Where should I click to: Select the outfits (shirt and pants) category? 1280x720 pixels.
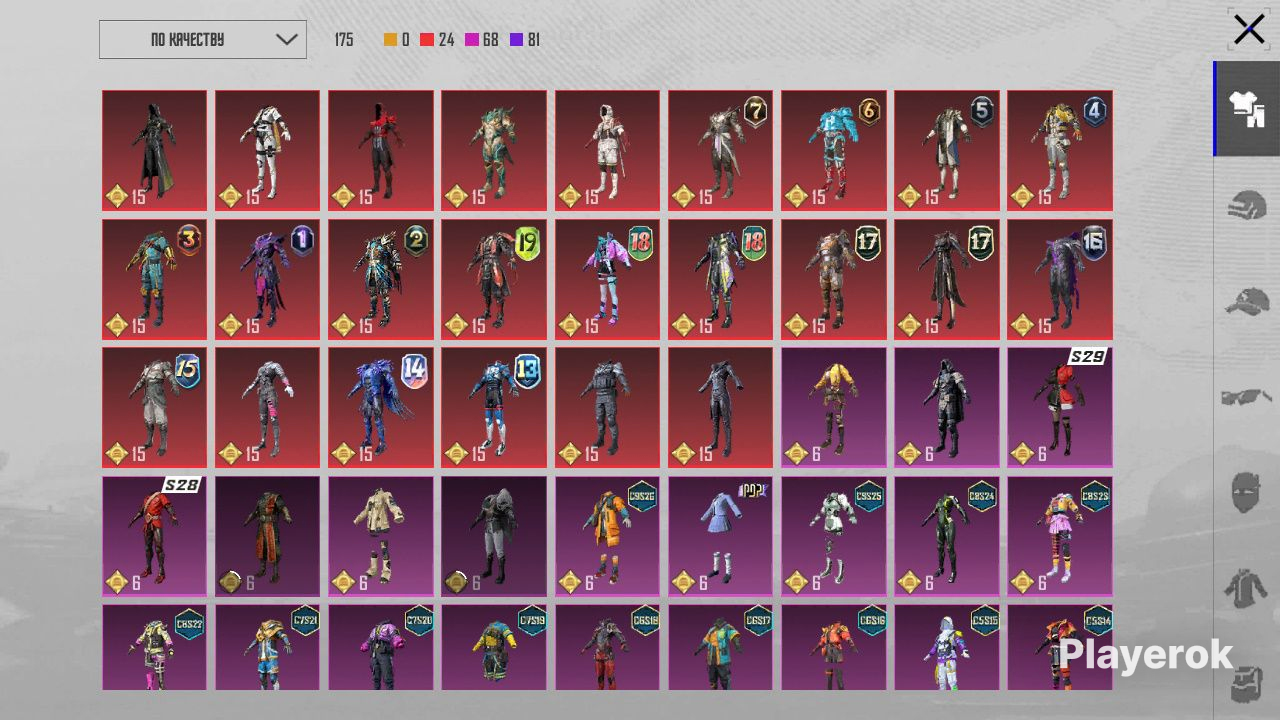tap(1247, 109)
